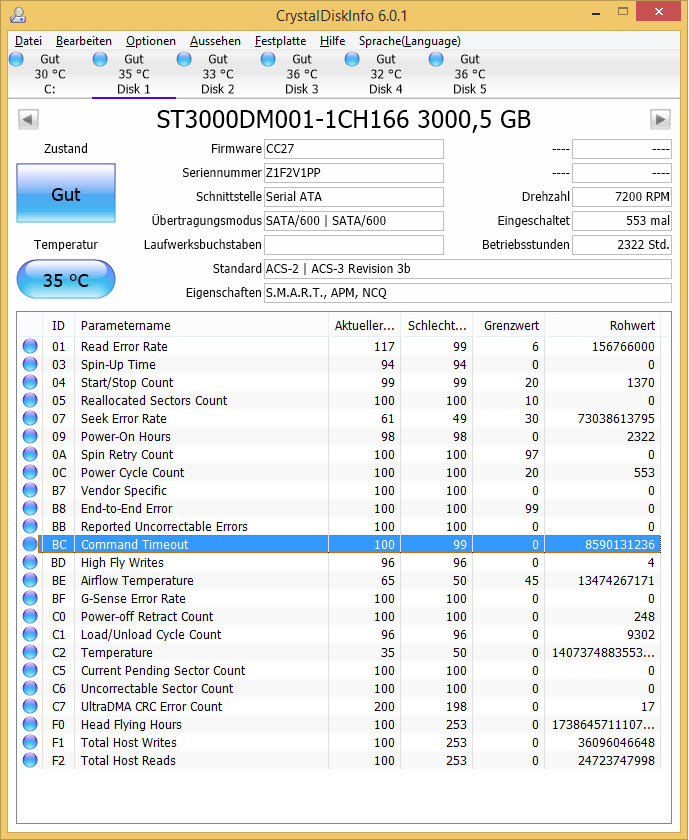Viewport: 689px width, 840px height.
Task: Click the Drehzahl value 7200 RPM
Action: pos(621,197)
